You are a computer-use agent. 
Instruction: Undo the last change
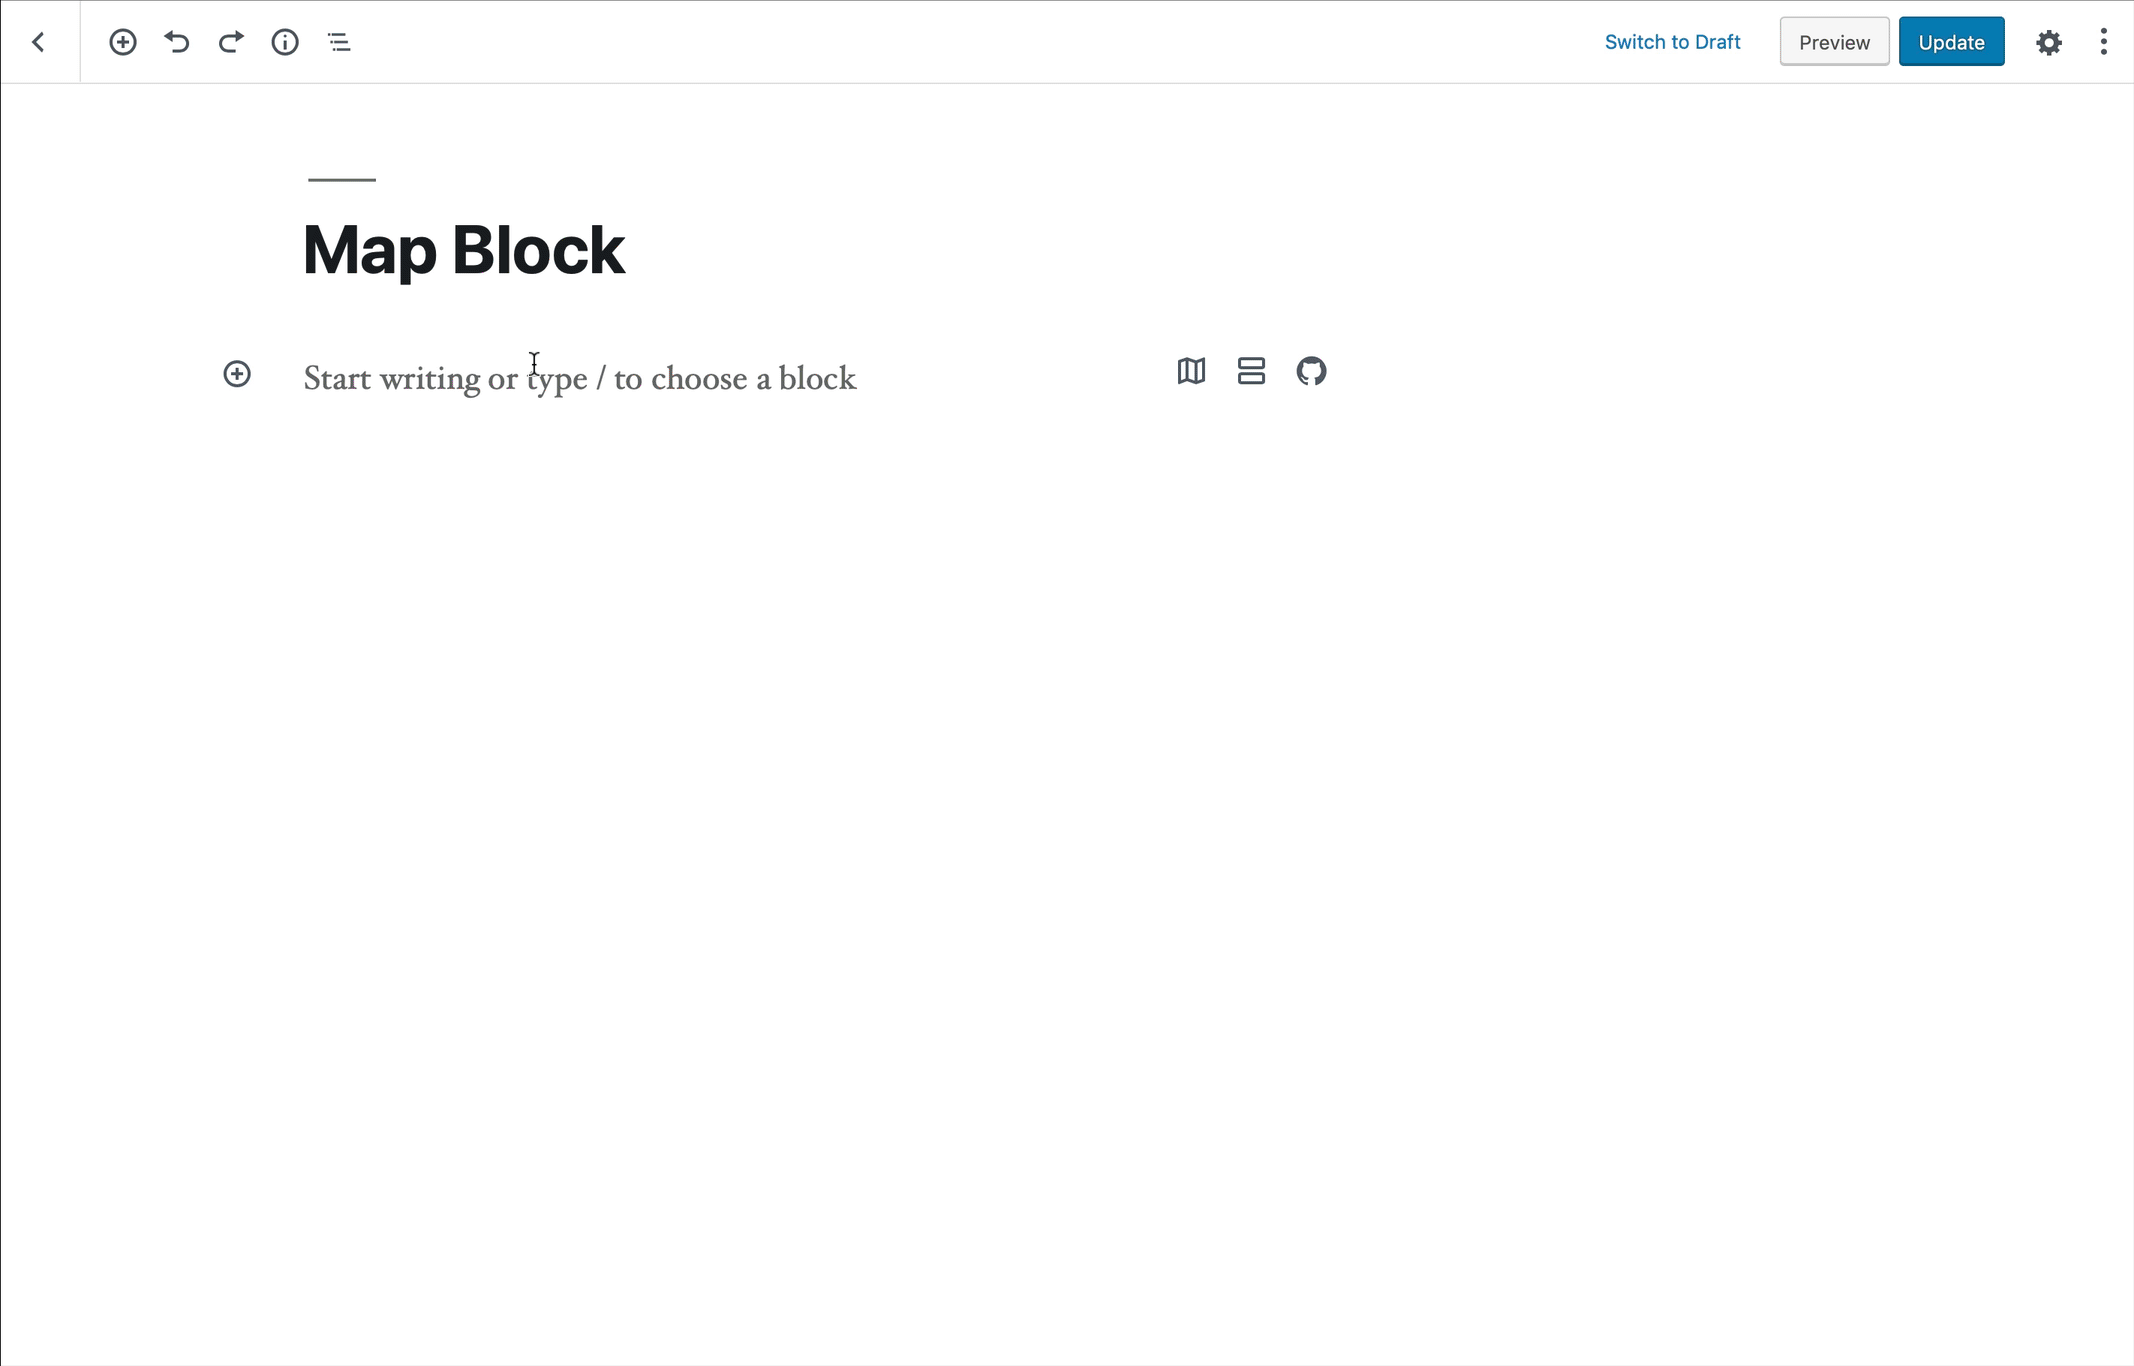click(x=177, y=42)
